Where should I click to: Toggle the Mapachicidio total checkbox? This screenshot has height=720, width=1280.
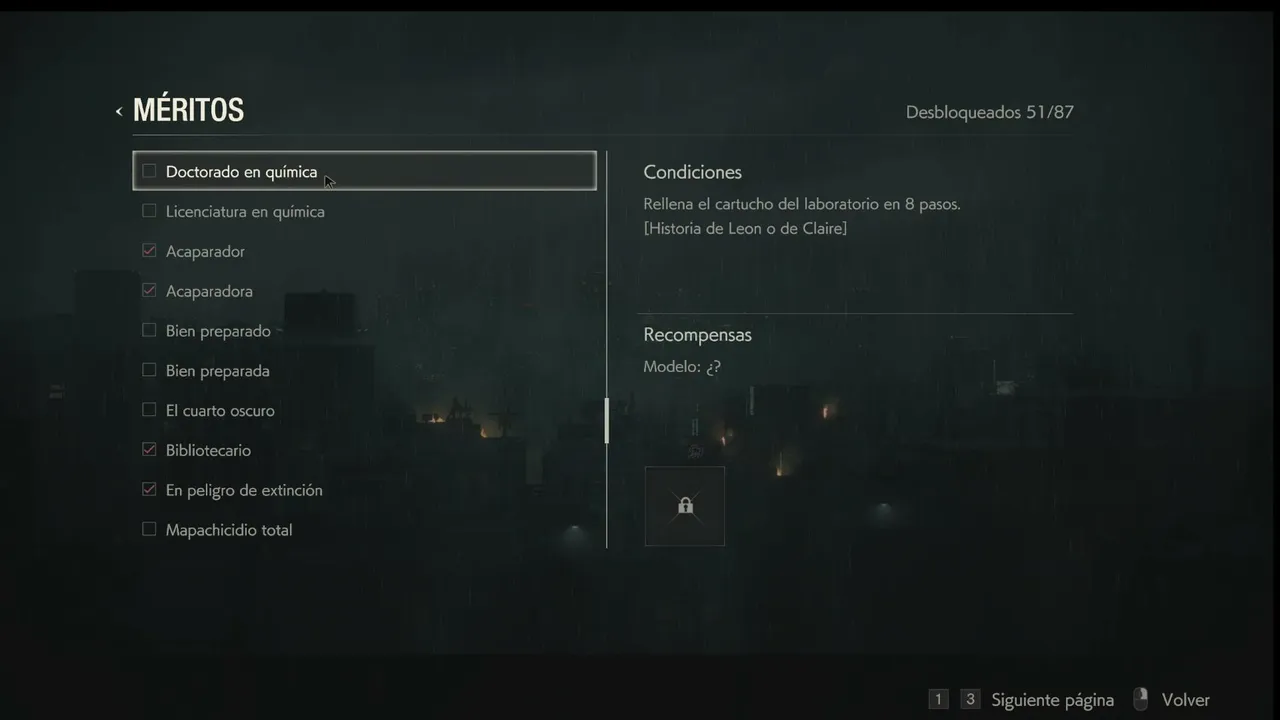click(149, 529)
